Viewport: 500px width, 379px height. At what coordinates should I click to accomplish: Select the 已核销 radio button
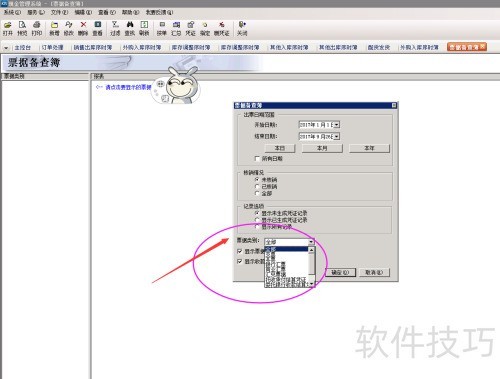257,187
